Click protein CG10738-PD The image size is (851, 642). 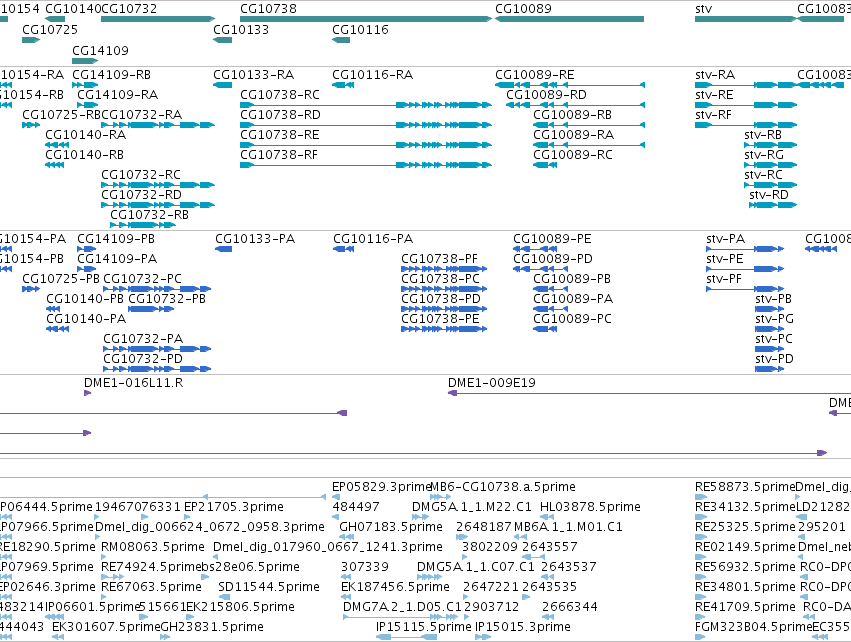(x=444, y=309)
